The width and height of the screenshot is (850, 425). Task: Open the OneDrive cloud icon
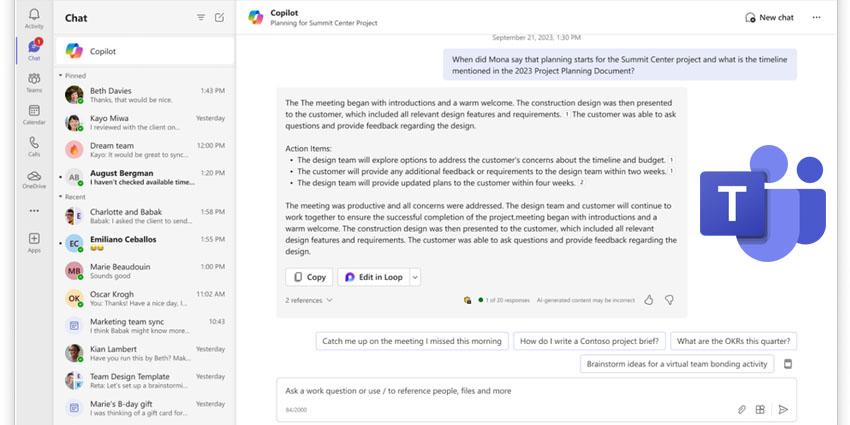pyautogui.click(x=34, y=175)
